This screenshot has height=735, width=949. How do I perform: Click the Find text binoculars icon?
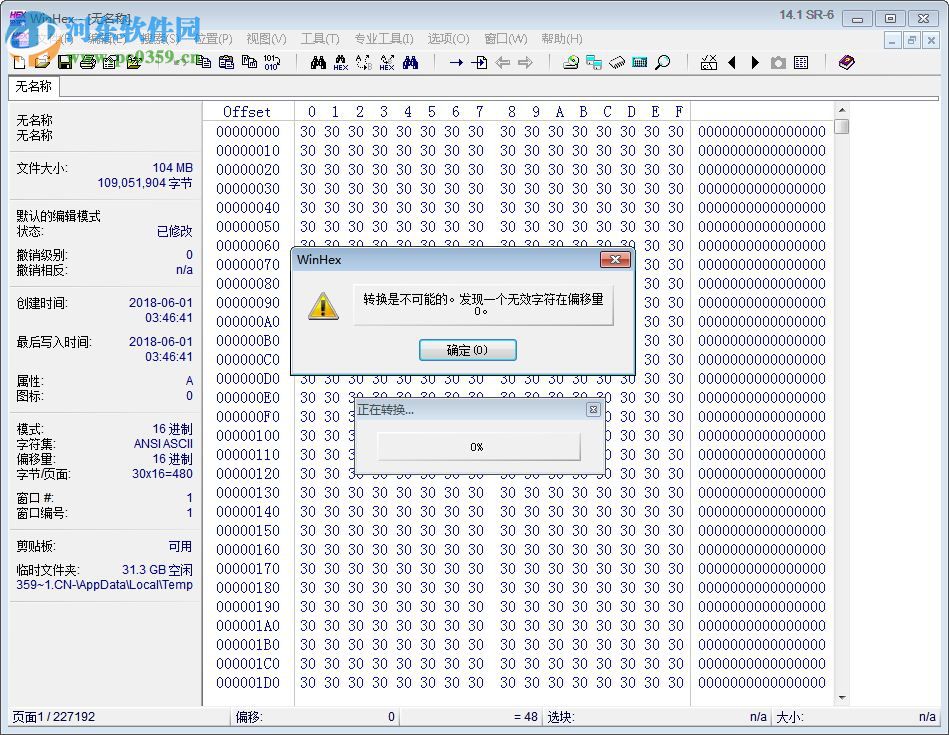tap(318, 62)
